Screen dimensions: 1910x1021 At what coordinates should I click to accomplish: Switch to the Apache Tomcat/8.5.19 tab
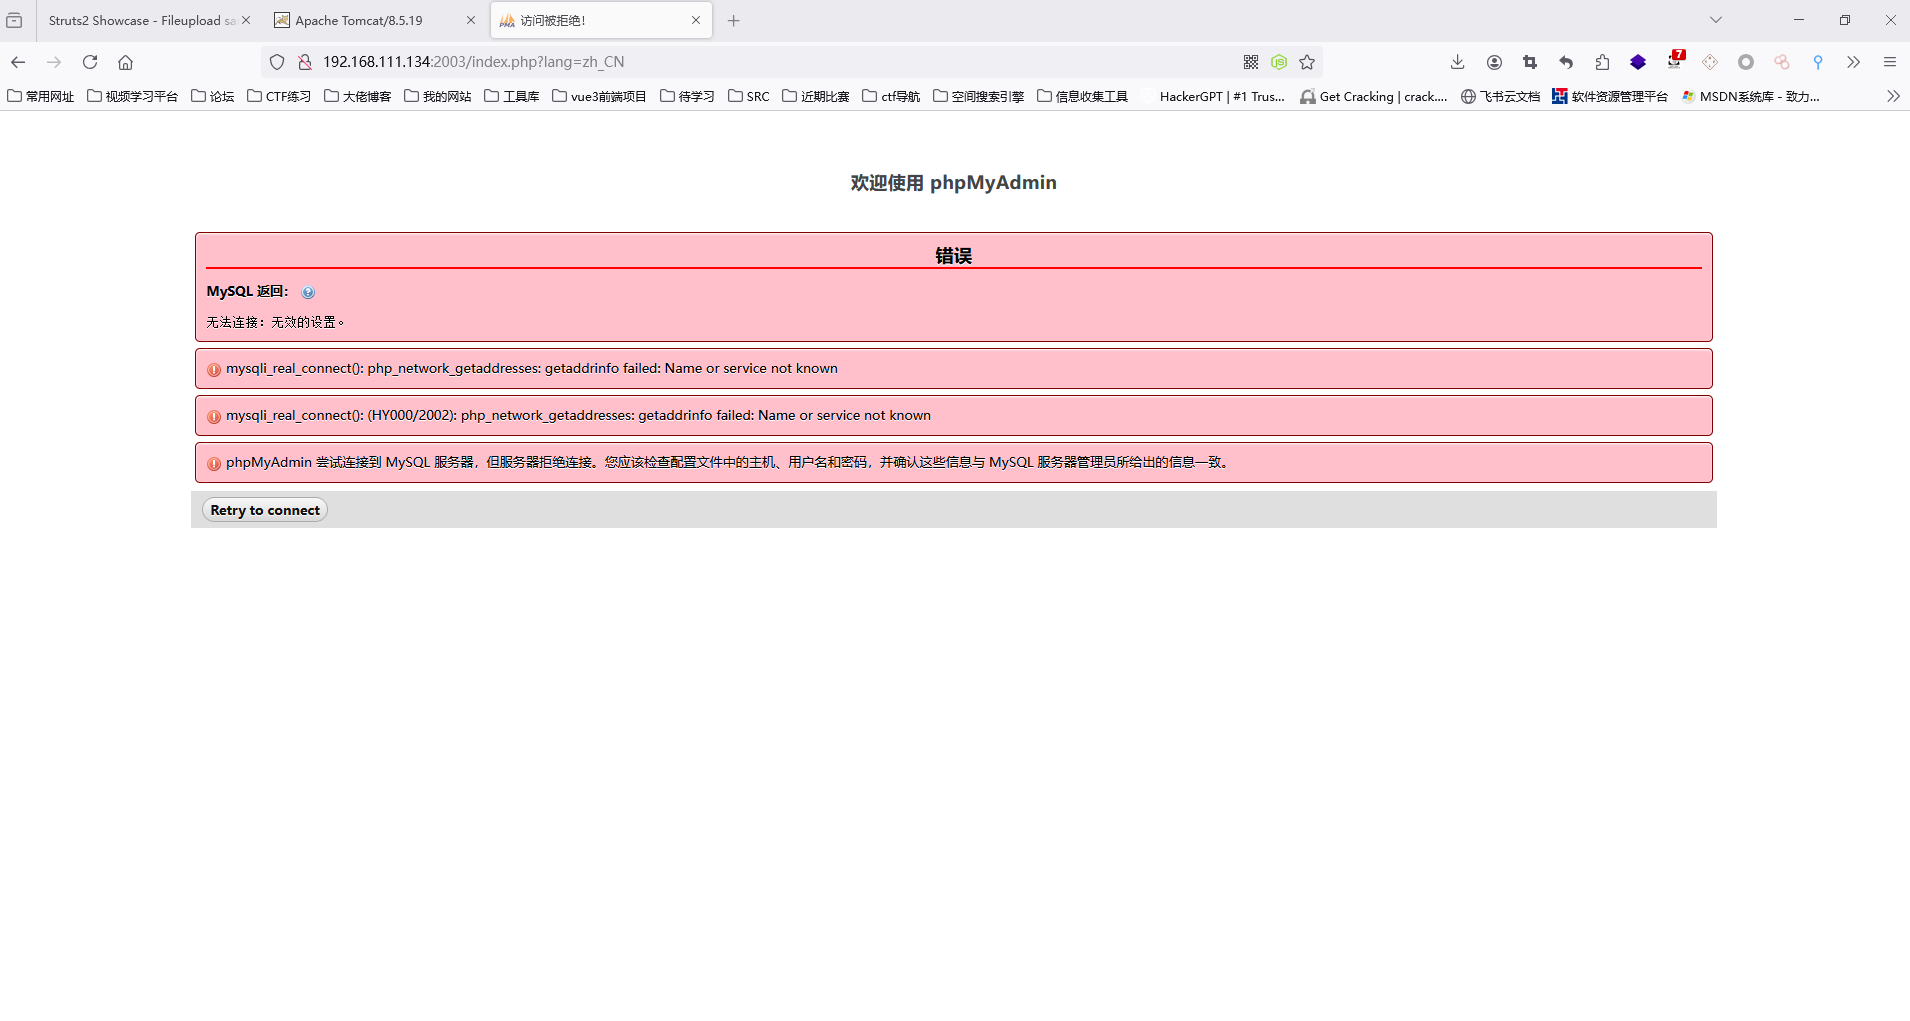pyautogui.click(x=360, y=20)
